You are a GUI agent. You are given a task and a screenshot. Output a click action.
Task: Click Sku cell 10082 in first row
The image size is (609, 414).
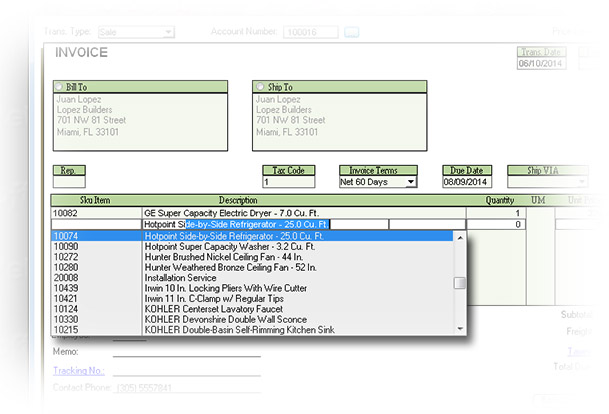(96, 213)
